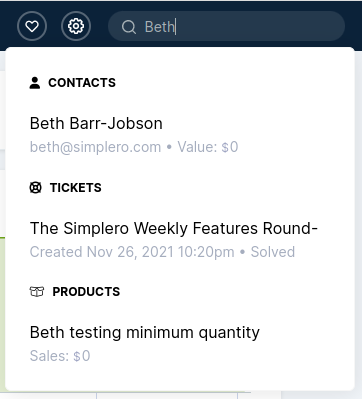
Task: Select the CONTACTS section heading
Action: 82,83
